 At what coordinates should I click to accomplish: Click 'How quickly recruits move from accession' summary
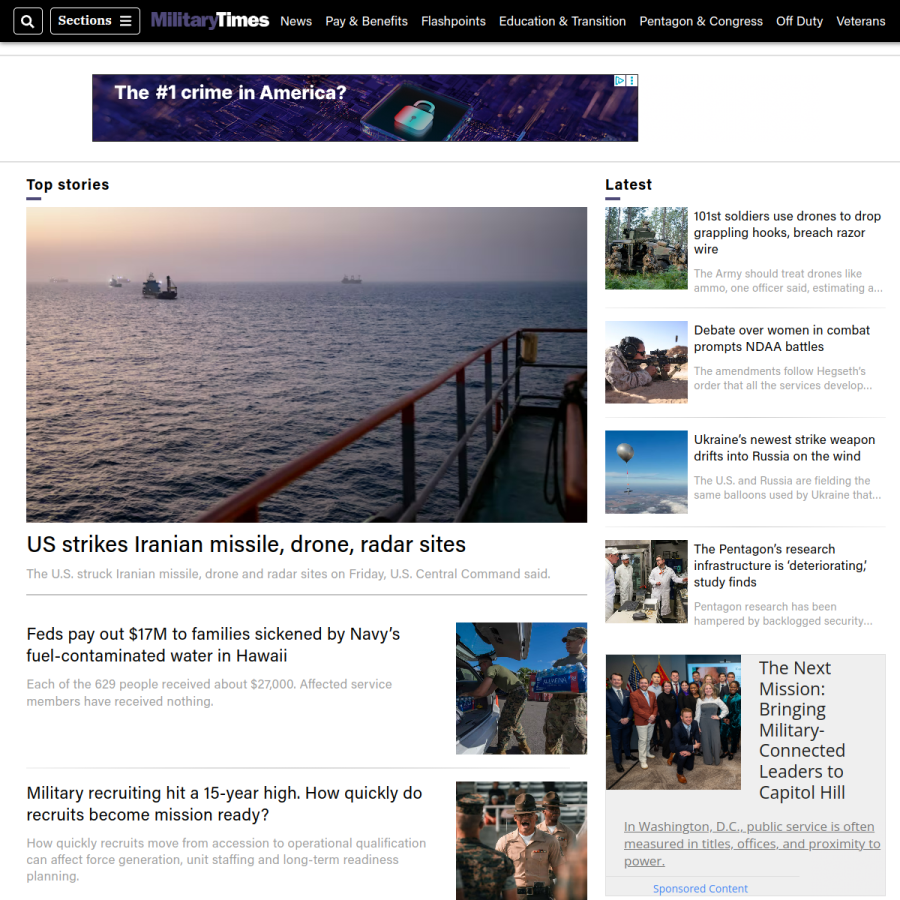click(226, 860)
